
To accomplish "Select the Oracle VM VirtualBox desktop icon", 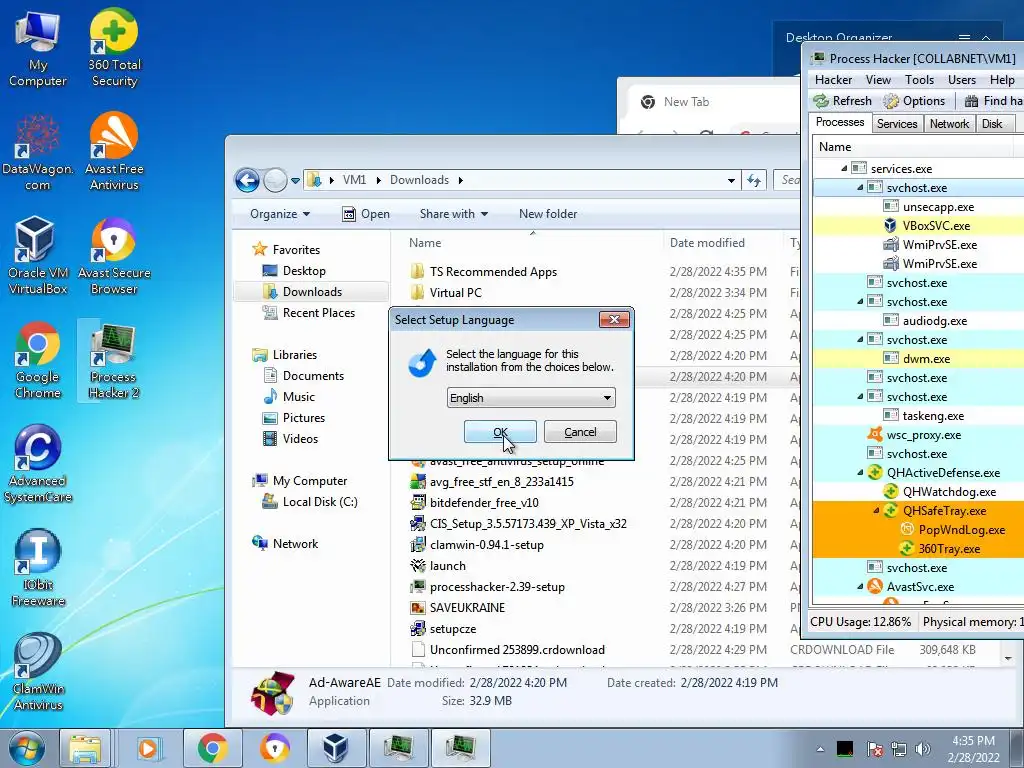I will coord(37,256).
